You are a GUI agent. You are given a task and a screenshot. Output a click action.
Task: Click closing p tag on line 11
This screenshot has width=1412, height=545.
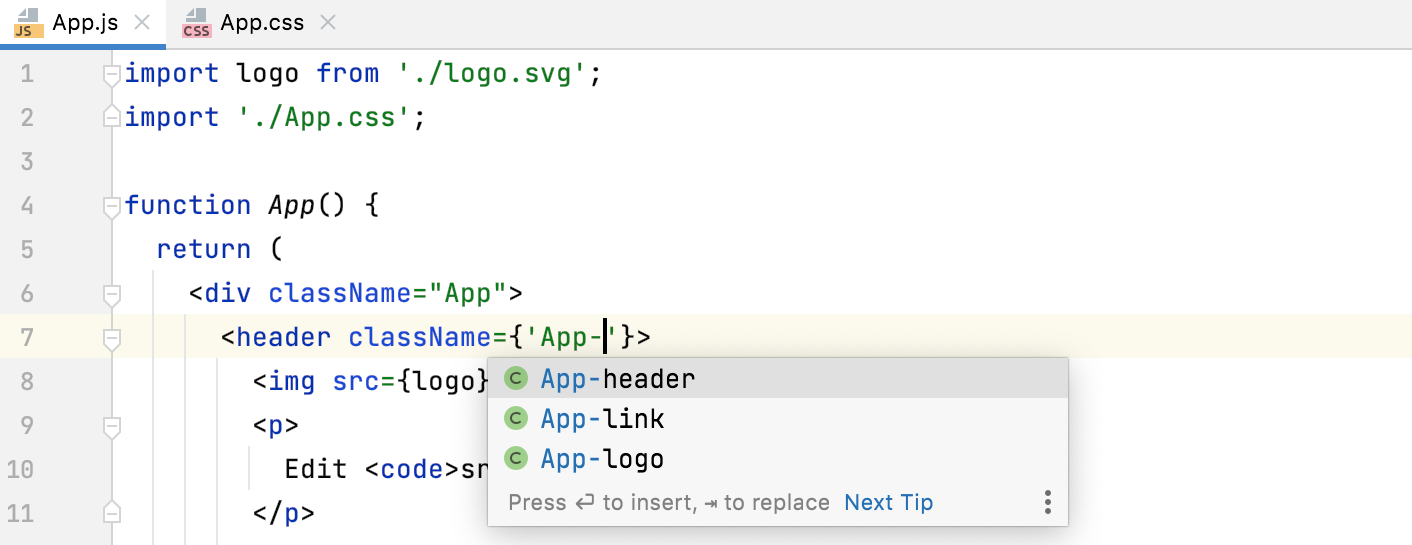tap(284, 514)
